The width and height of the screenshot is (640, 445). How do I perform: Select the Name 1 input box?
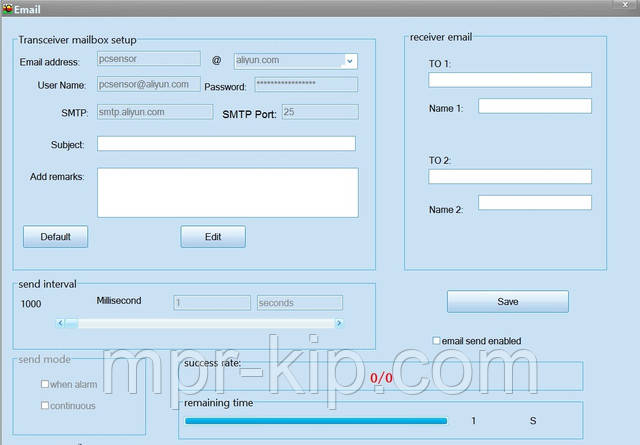(x=534, y=106)
